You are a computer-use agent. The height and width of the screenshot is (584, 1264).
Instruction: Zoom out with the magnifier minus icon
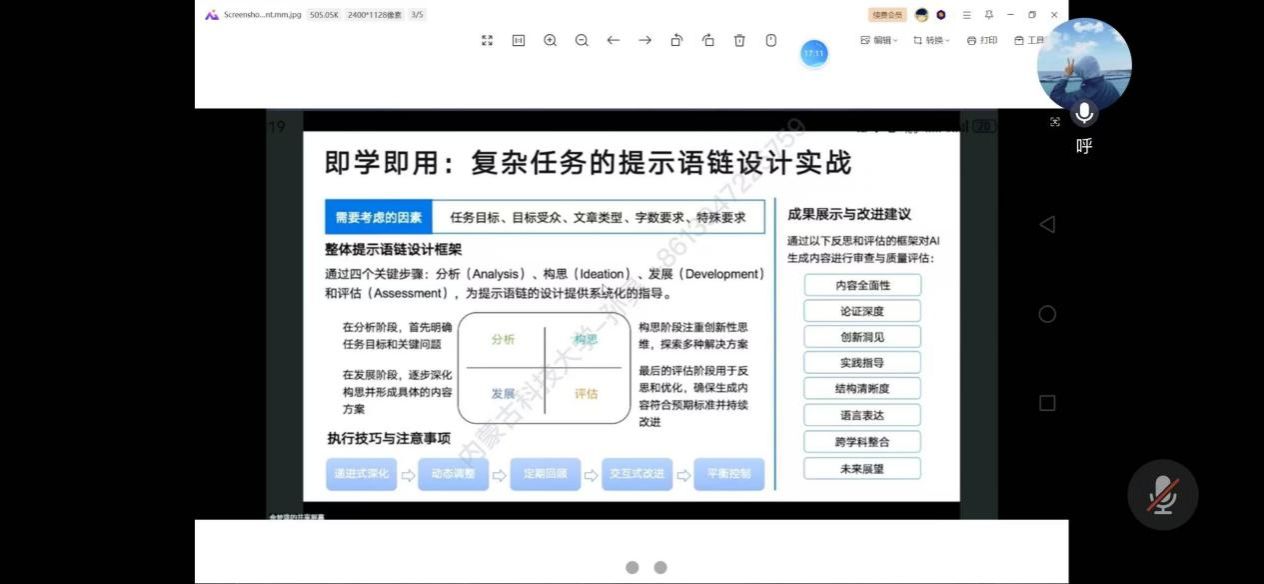(581, 40)
